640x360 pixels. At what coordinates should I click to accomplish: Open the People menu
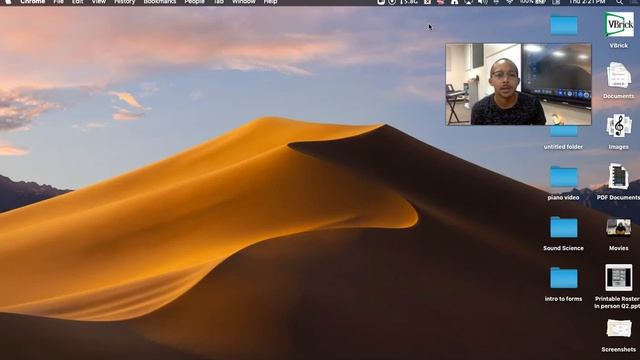[194, 2]
